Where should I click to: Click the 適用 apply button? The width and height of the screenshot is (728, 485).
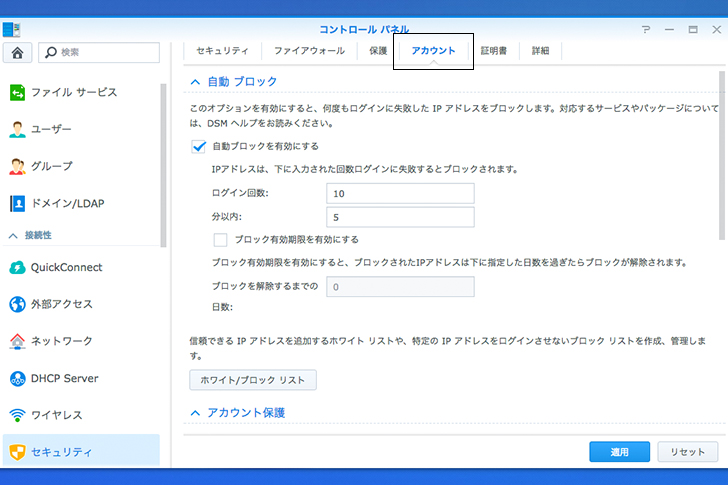(x=619, y=452)
